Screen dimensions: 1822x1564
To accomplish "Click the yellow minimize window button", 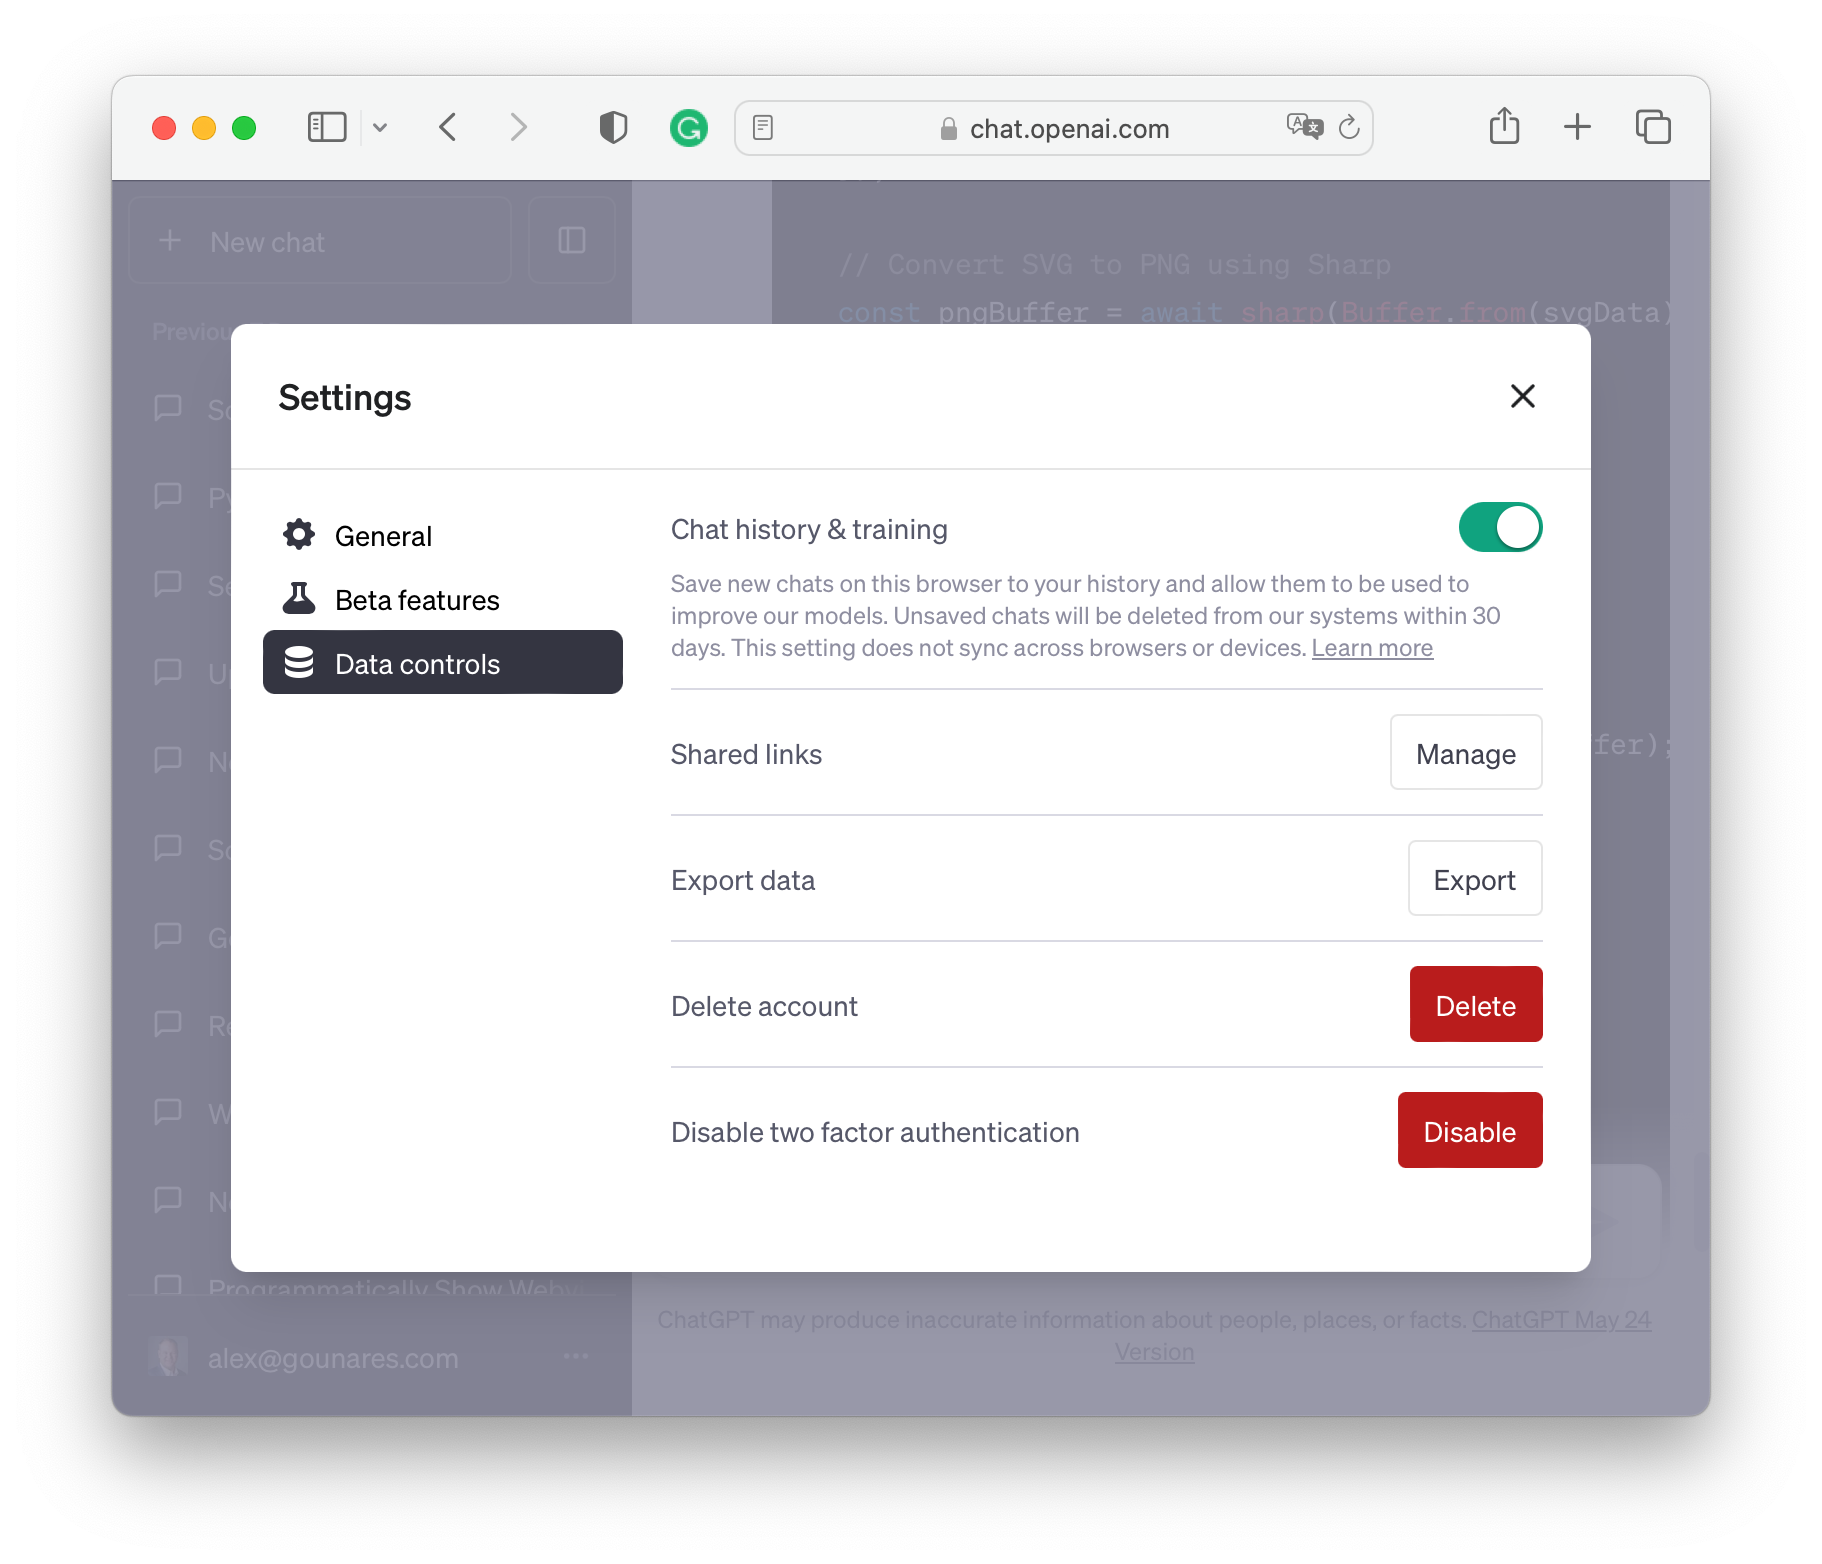I will point(204,128).
